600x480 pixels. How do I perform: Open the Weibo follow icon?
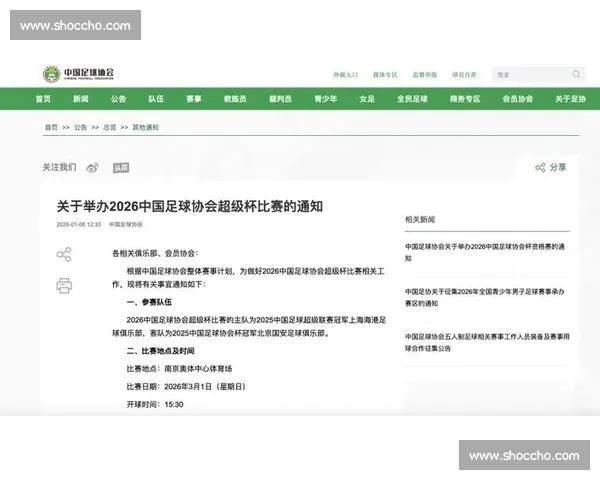point(93,168)
